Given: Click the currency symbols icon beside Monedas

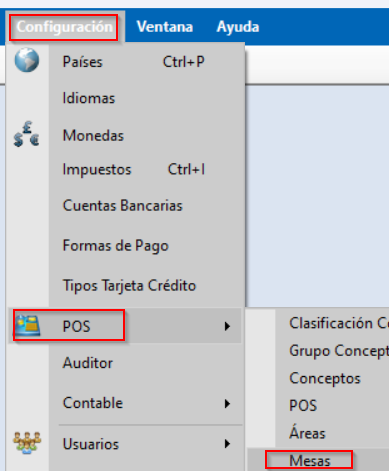Looking at the screenshot, I should point(26,134).
